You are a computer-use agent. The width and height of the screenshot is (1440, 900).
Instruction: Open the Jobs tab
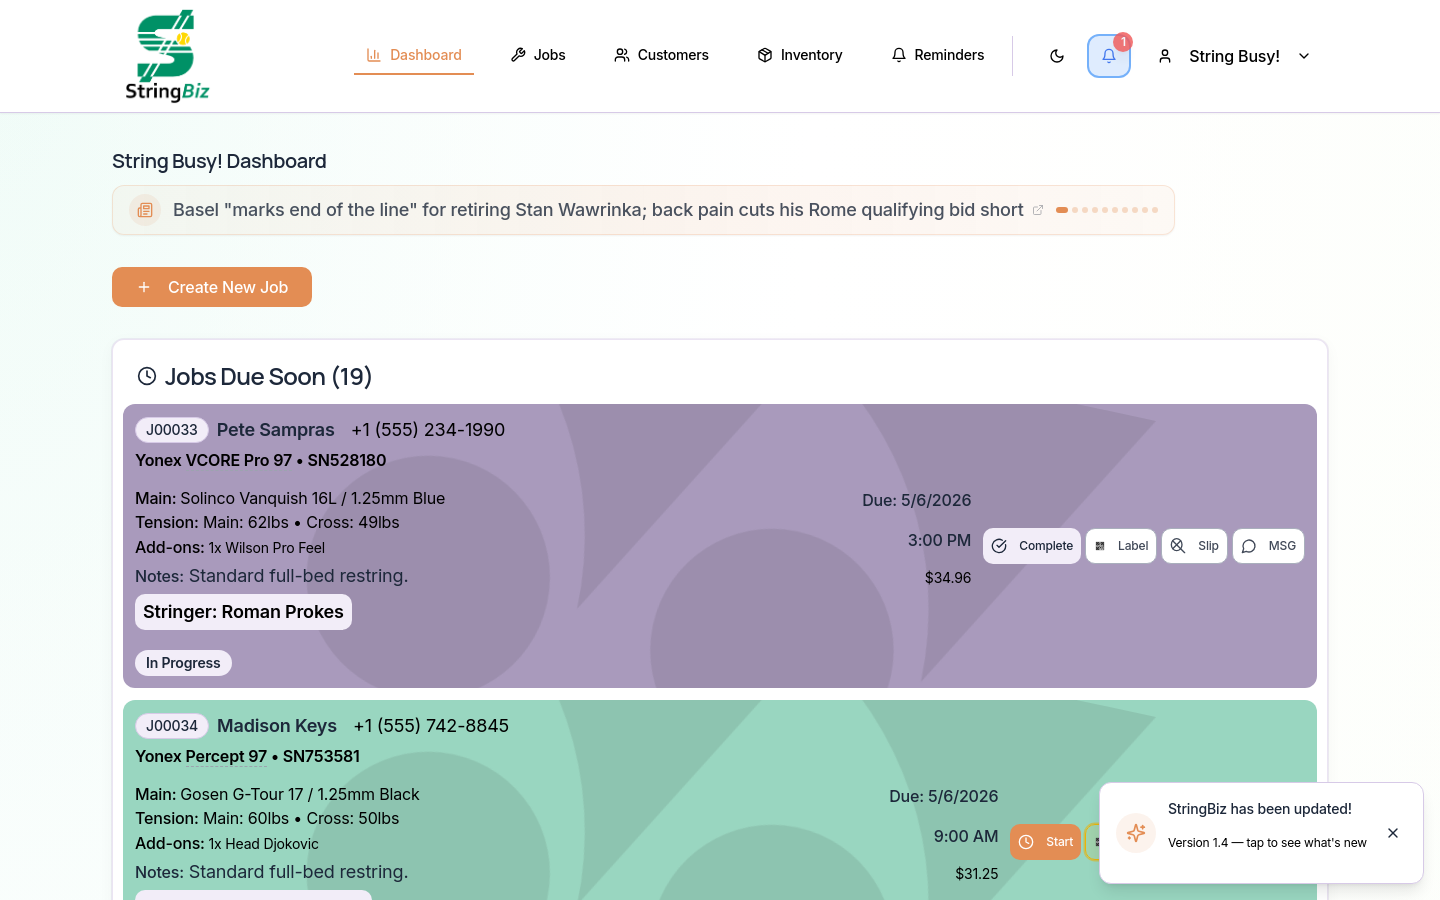point(538,55)
